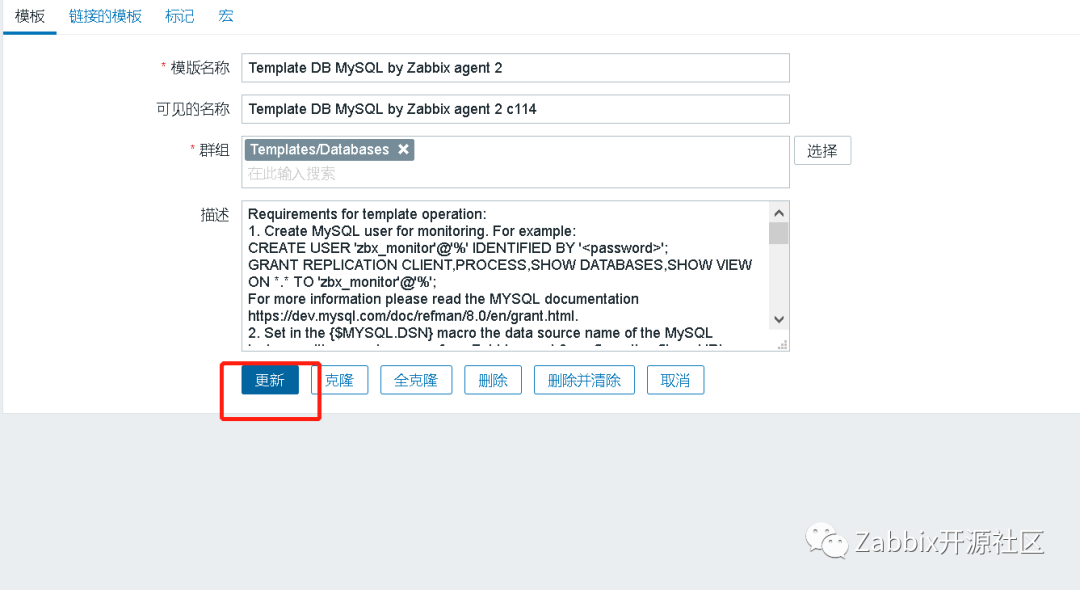Click the 更新 button
Screen dimensions: 1080x590
(270, 380)
